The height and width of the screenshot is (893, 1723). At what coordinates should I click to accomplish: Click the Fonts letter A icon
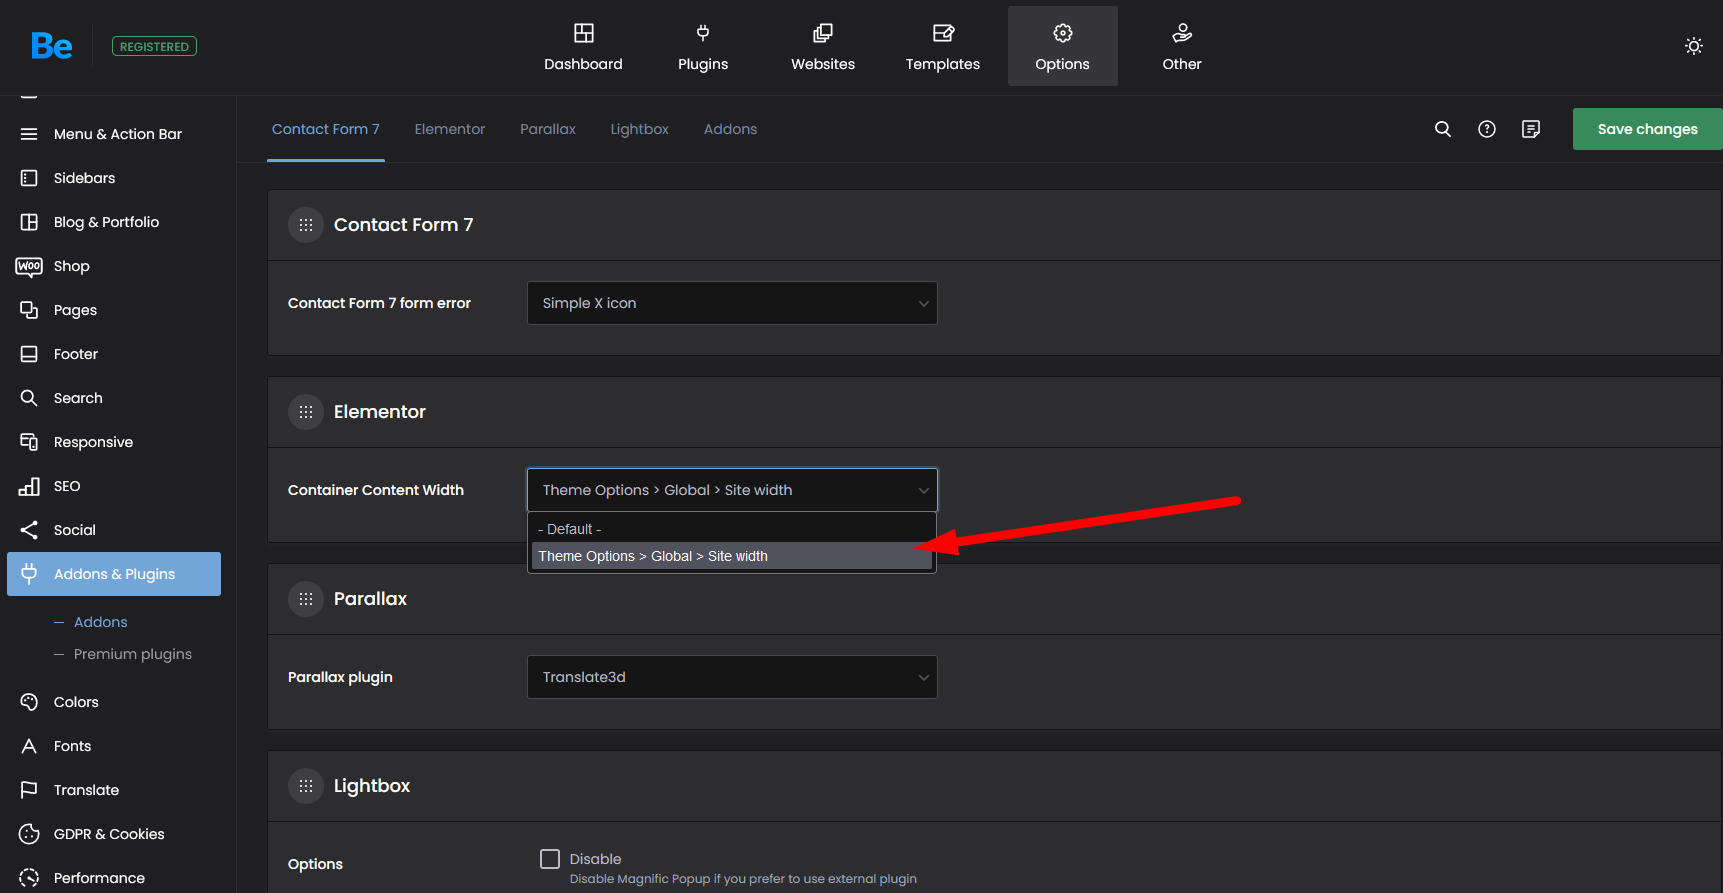point(29,746)
